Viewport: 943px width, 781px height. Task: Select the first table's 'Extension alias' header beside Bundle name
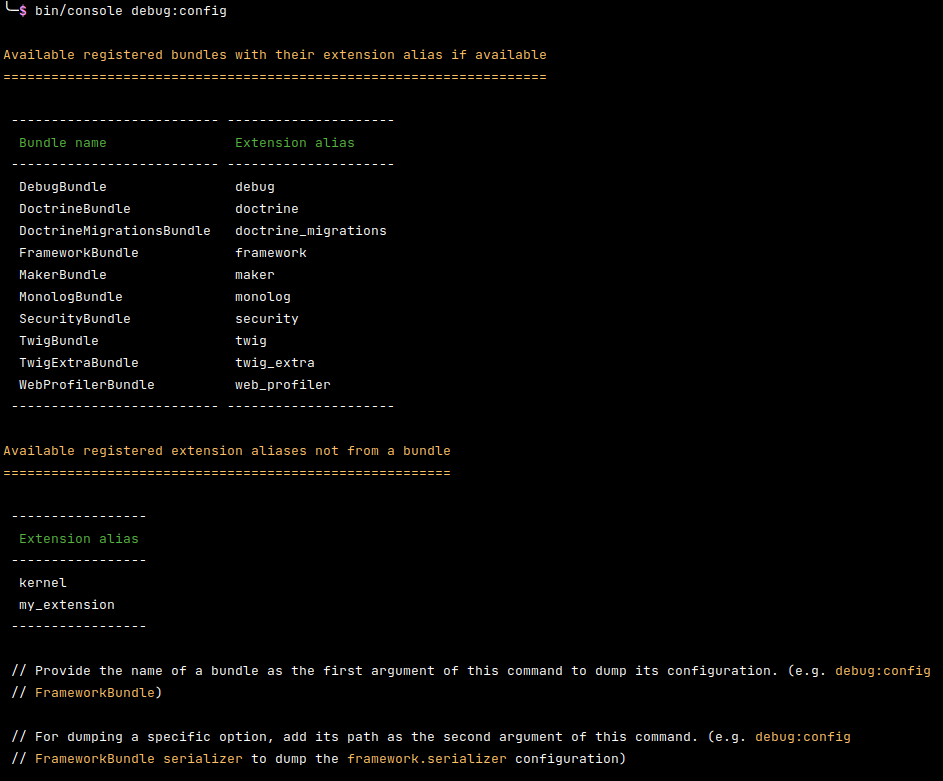295,142
